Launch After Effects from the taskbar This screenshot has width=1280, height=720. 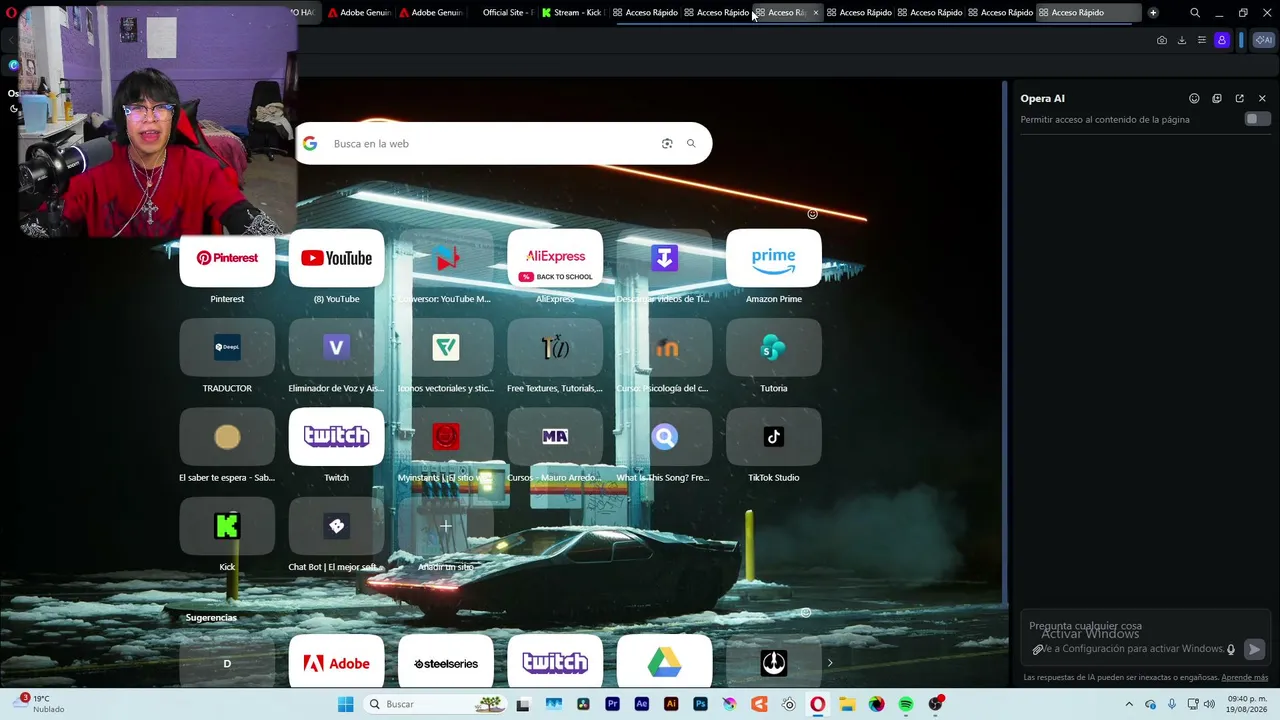641,704
